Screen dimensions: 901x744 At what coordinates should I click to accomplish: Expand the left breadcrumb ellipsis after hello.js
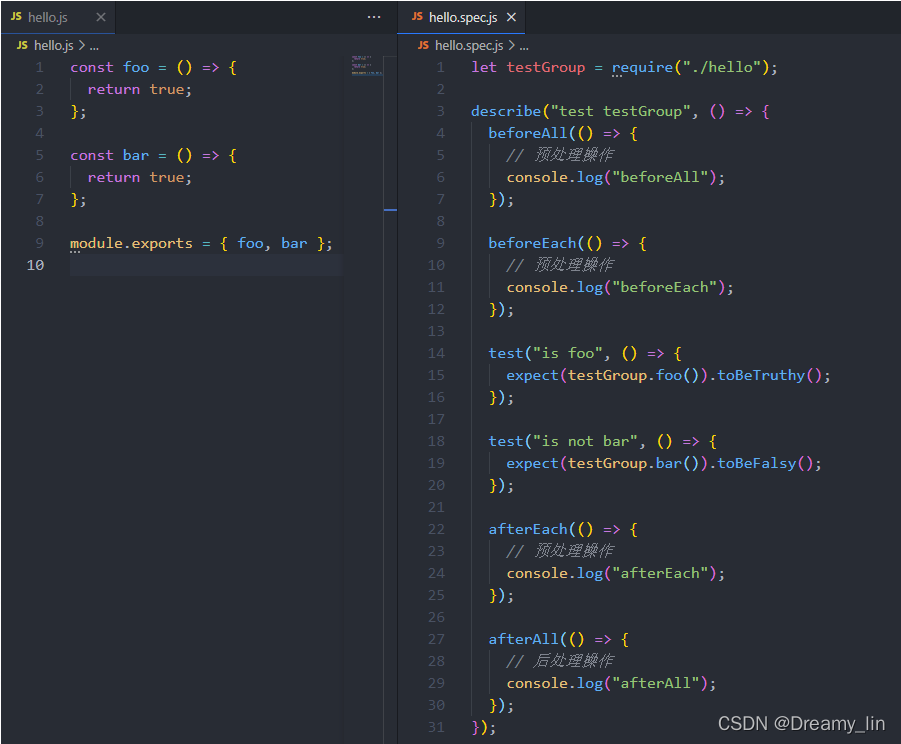[94, 47]
